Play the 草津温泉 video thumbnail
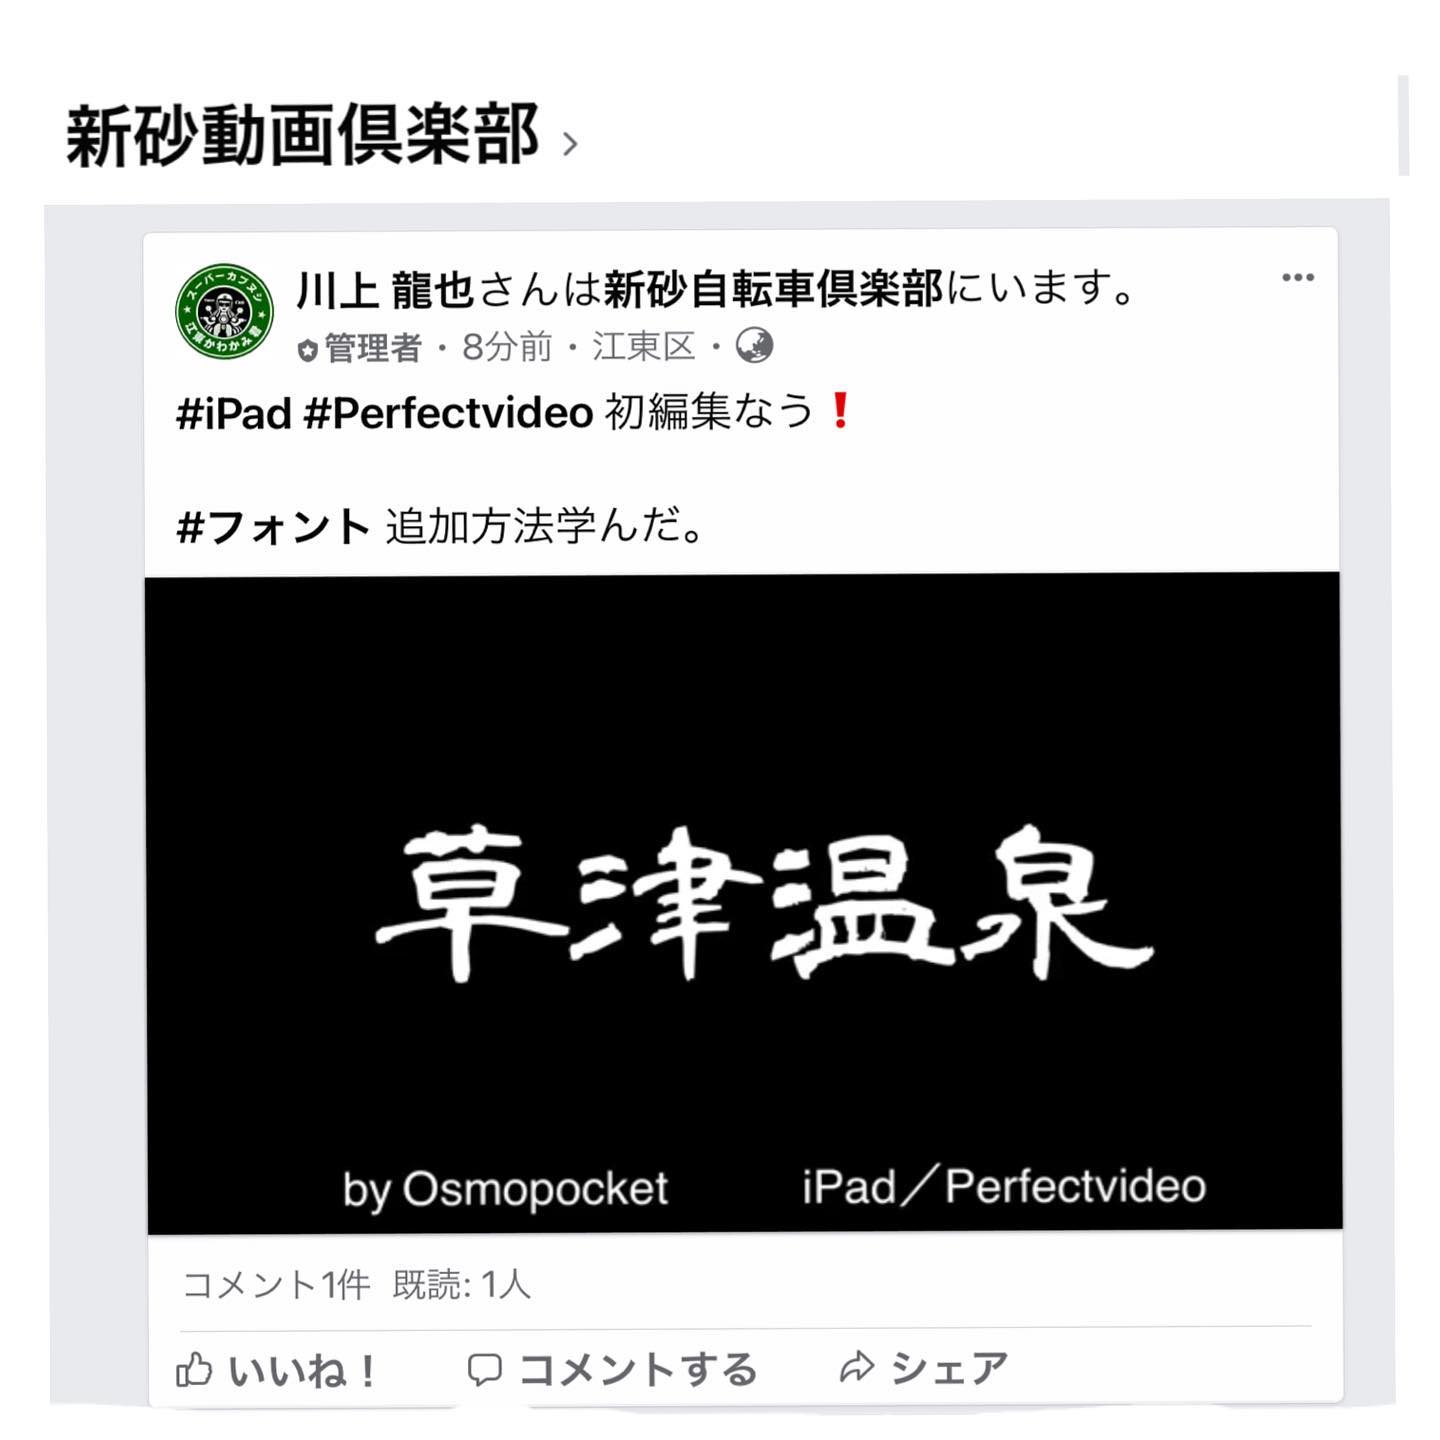The width and height of the screenshot is (1440, 1440). 743,901
